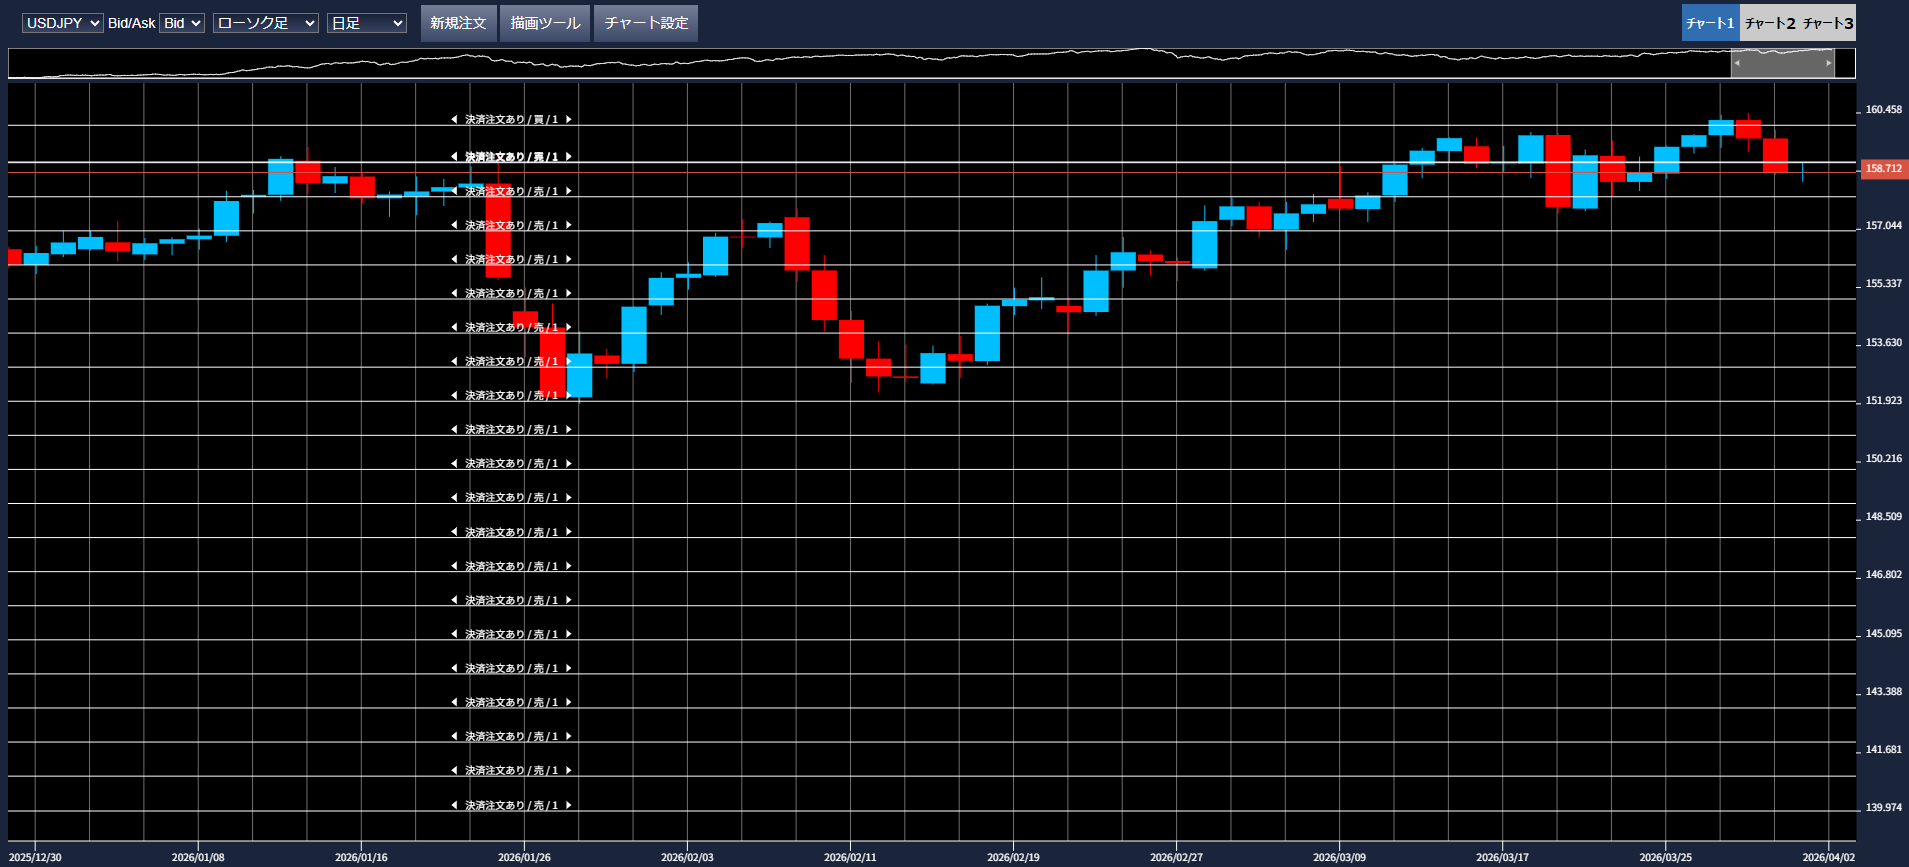Image resolution: width=1909 pixels, height=867 pixels.
Task: Click the 新規注文 button
Action: [458, 23]
